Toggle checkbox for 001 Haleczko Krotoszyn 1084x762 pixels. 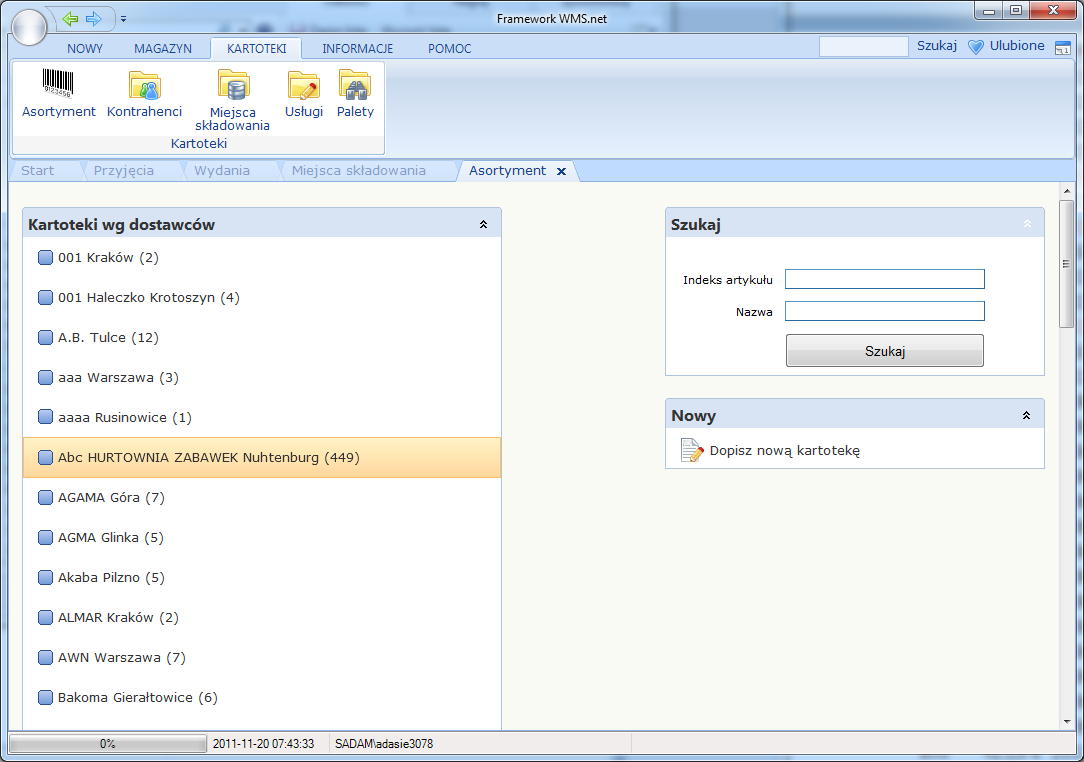click(45, 297)
